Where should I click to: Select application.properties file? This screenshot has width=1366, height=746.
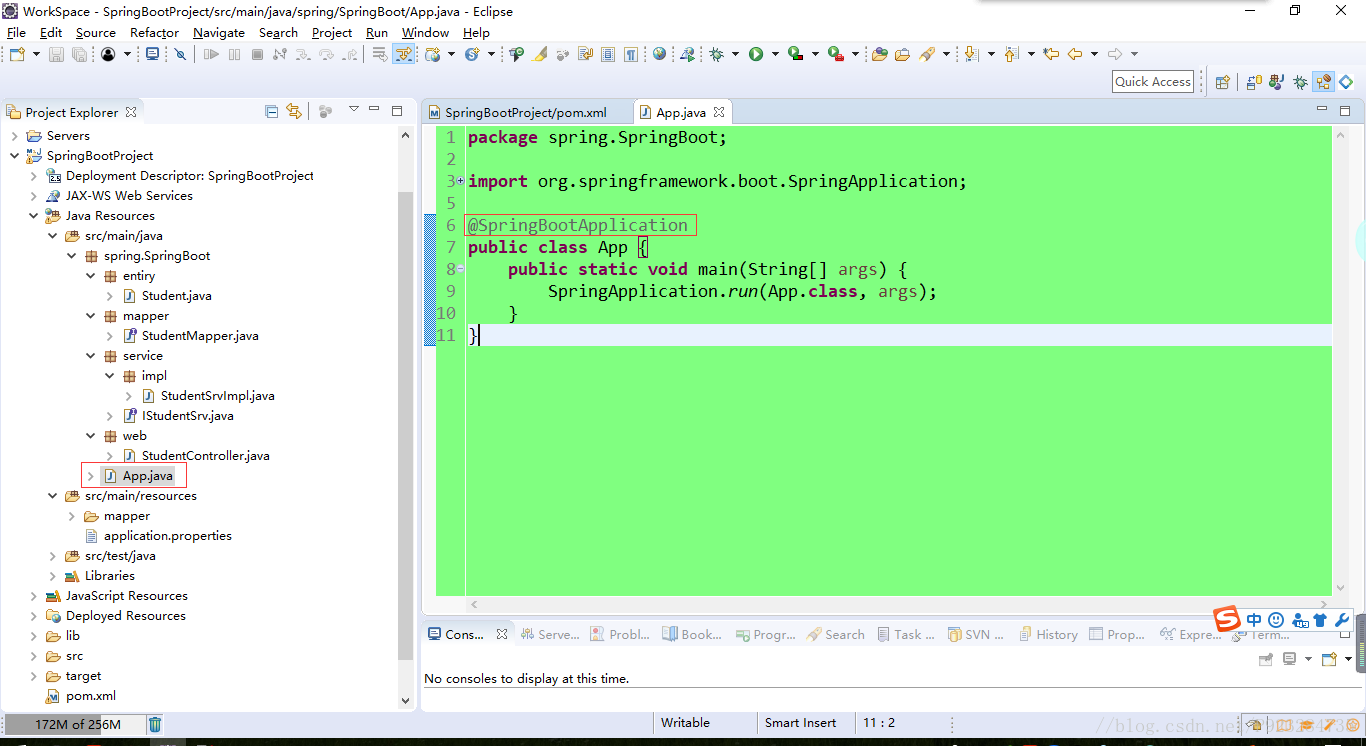click(x=168, y=535)
